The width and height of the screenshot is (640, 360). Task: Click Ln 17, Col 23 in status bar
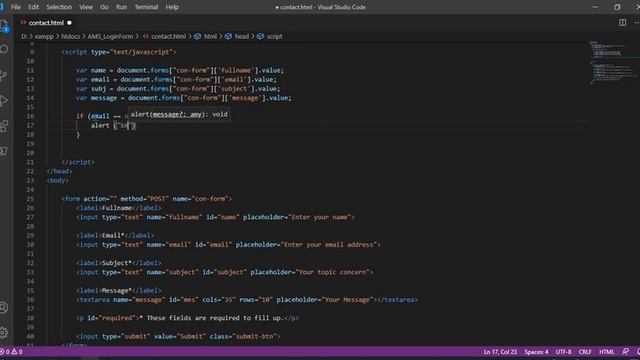[x=500, y=351]
